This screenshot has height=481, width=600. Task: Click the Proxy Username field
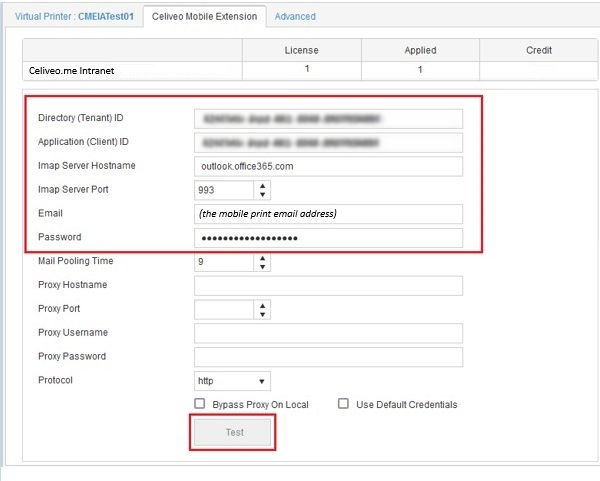(x=328, y=333)
